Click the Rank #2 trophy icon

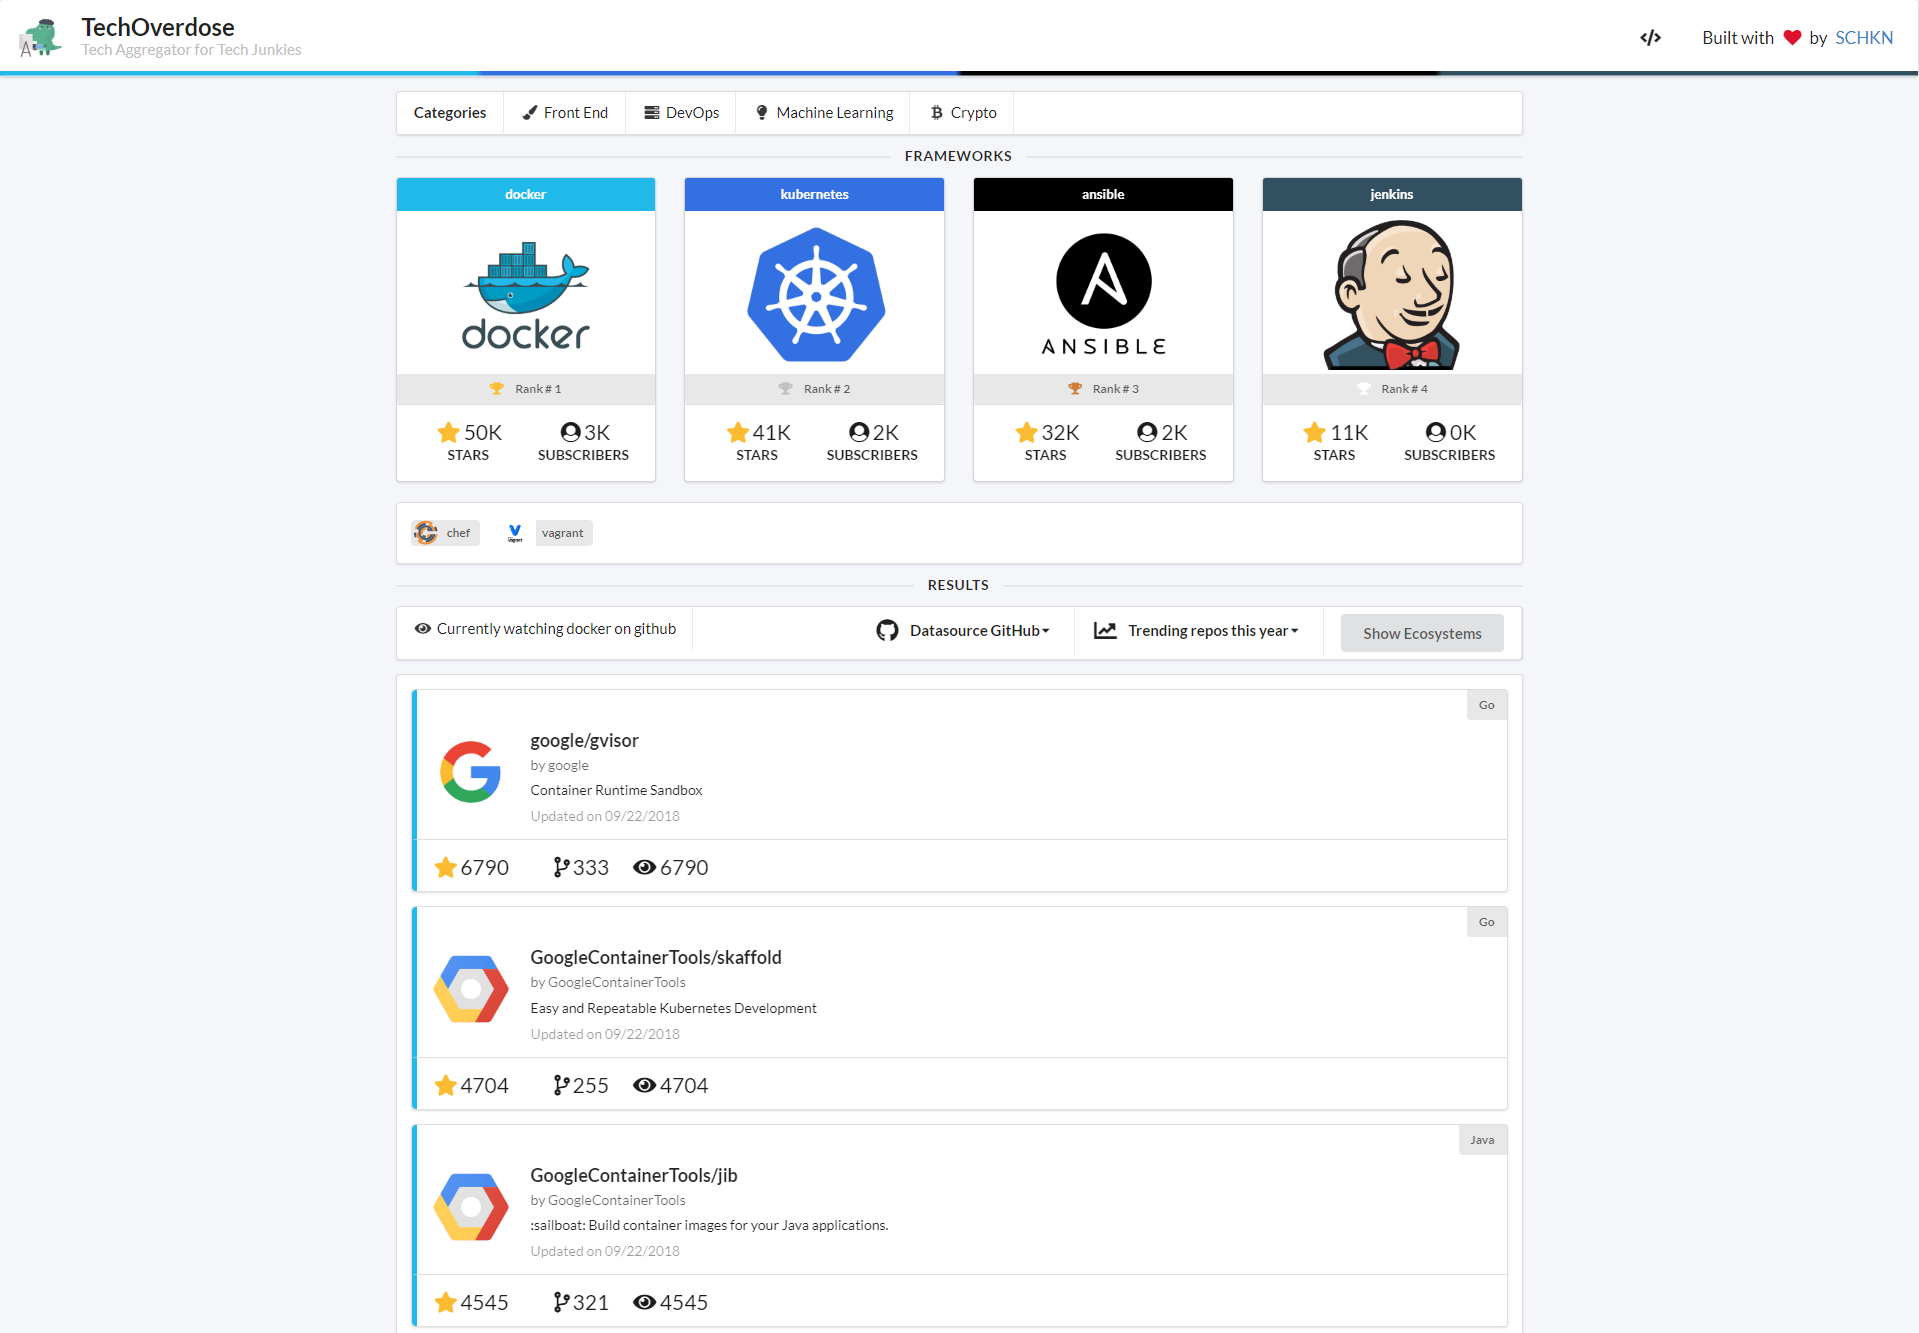tap(785, 389)
